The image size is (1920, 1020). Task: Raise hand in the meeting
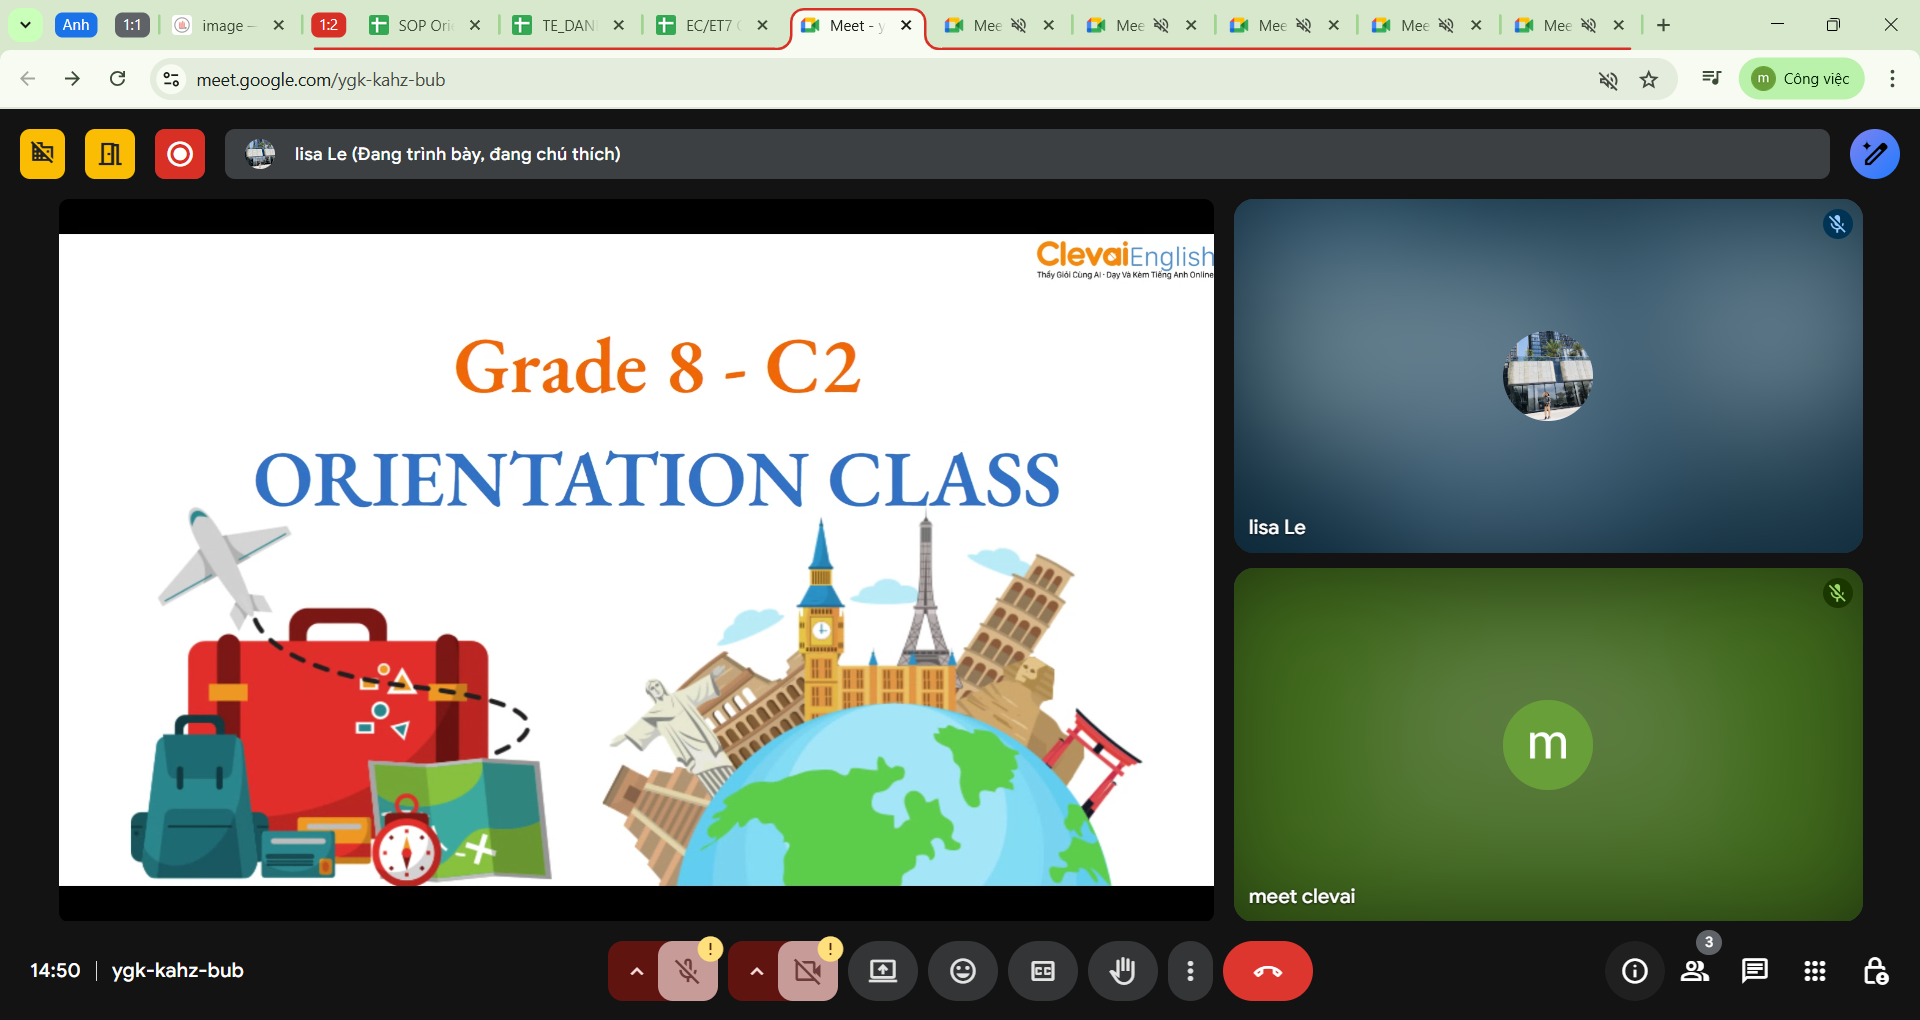[1123, 971]
